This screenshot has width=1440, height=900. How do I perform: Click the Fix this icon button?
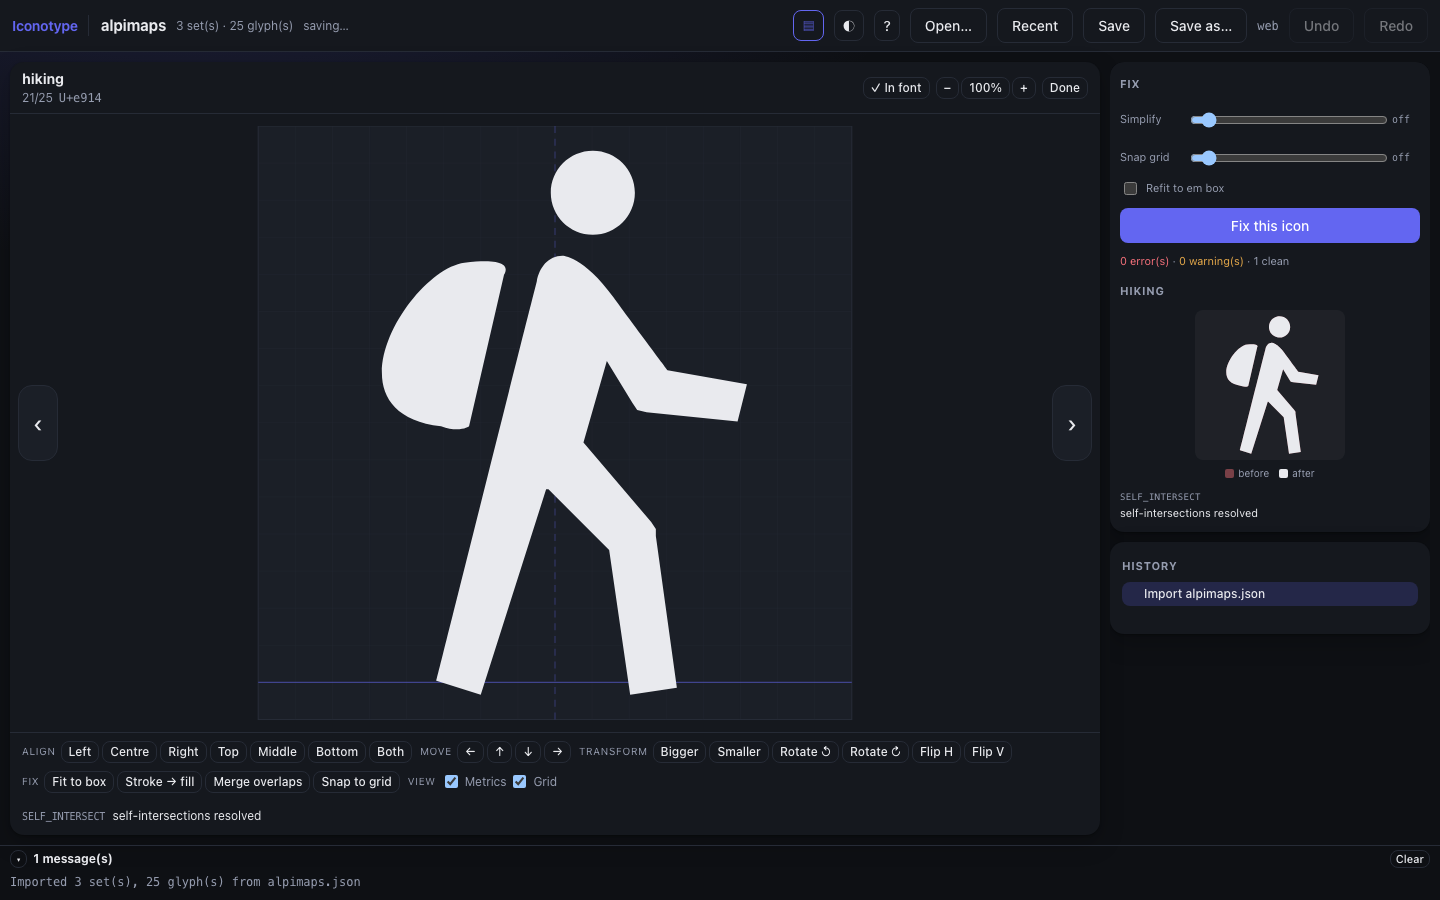(x=1270, y=226)
